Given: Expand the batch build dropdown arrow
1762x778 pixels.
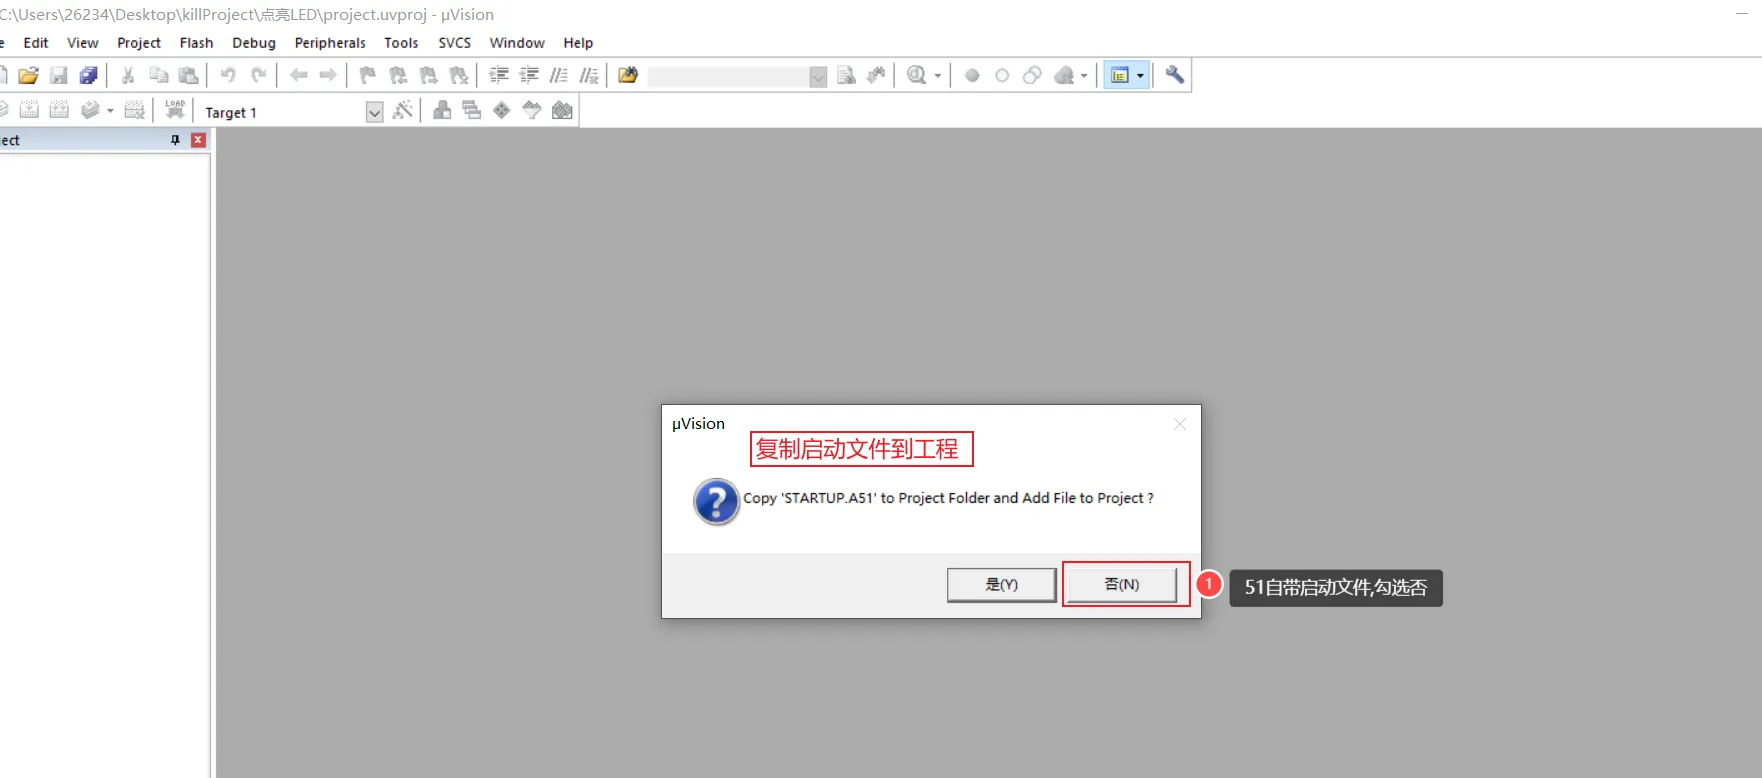Looking at the screenshot, I should pyautogui.click(x=110, y=110).
